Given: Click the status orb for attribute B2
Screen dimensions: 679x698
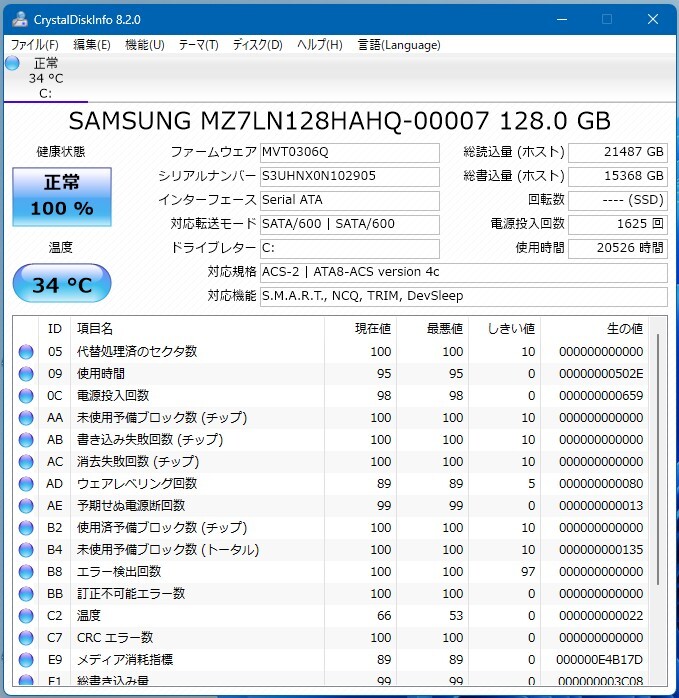Looking at the screenshot, I should 26,528.
